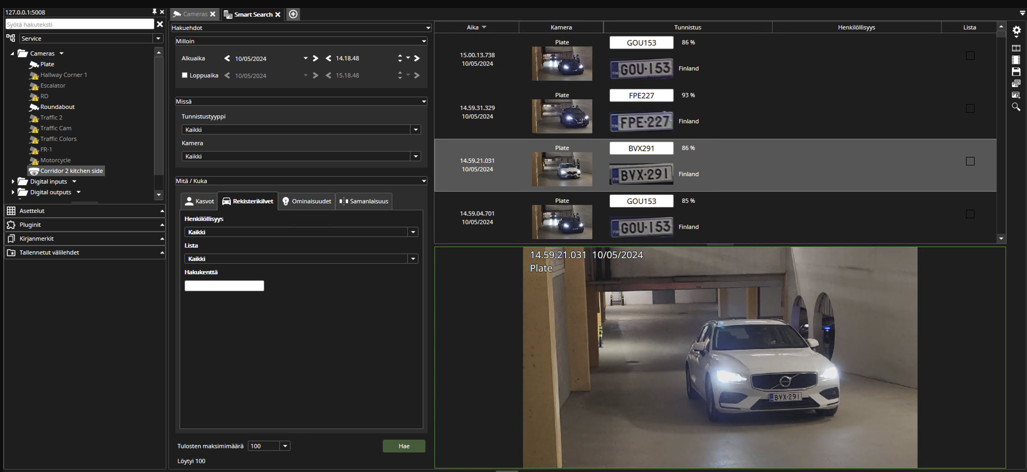The image size is (1027, 472).
Task: Open the Rekisterikilvet tab
Action: coord(248,201)
